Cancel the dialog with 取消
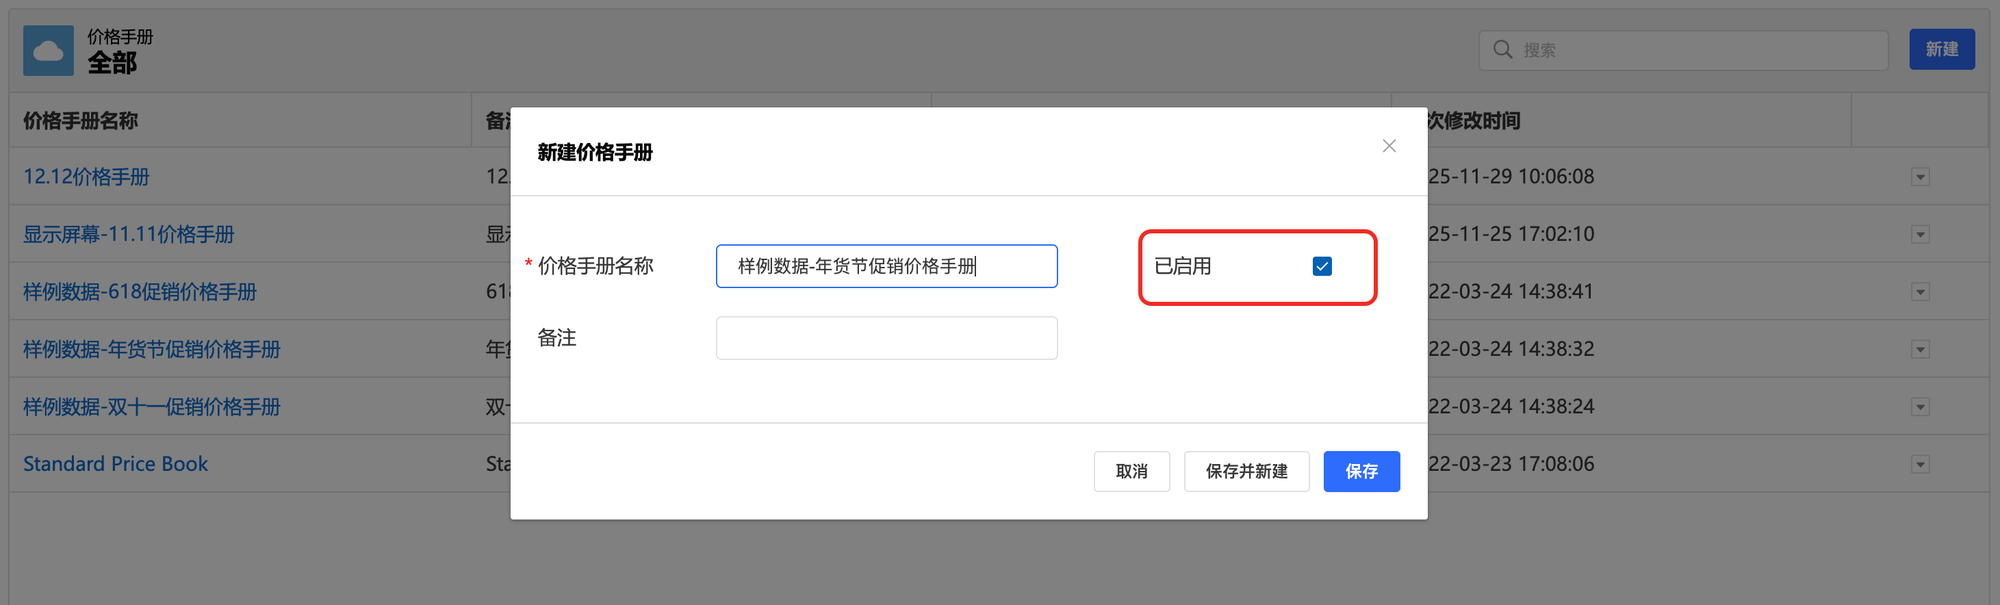Screen dimensions: 2000x605 (x=1131, y=471)
